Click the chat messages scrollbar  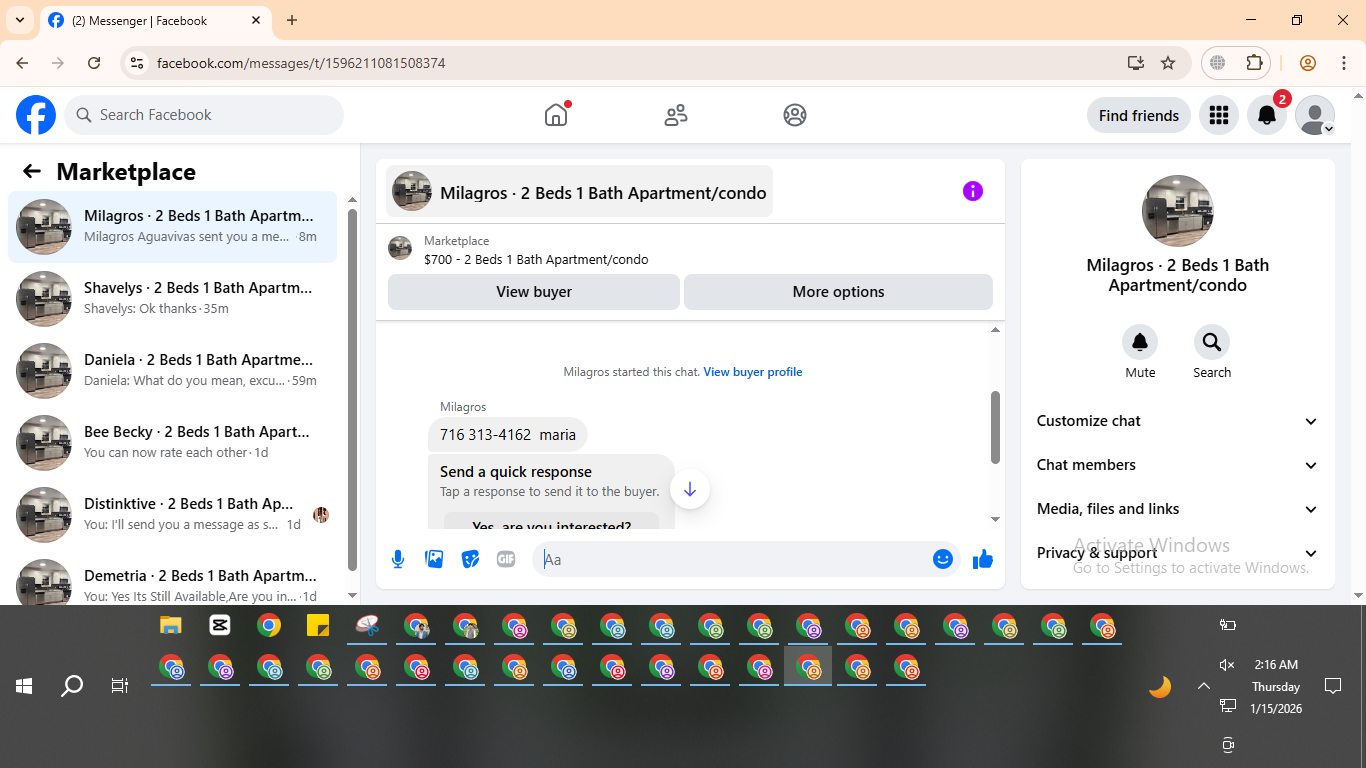(995, 426)
